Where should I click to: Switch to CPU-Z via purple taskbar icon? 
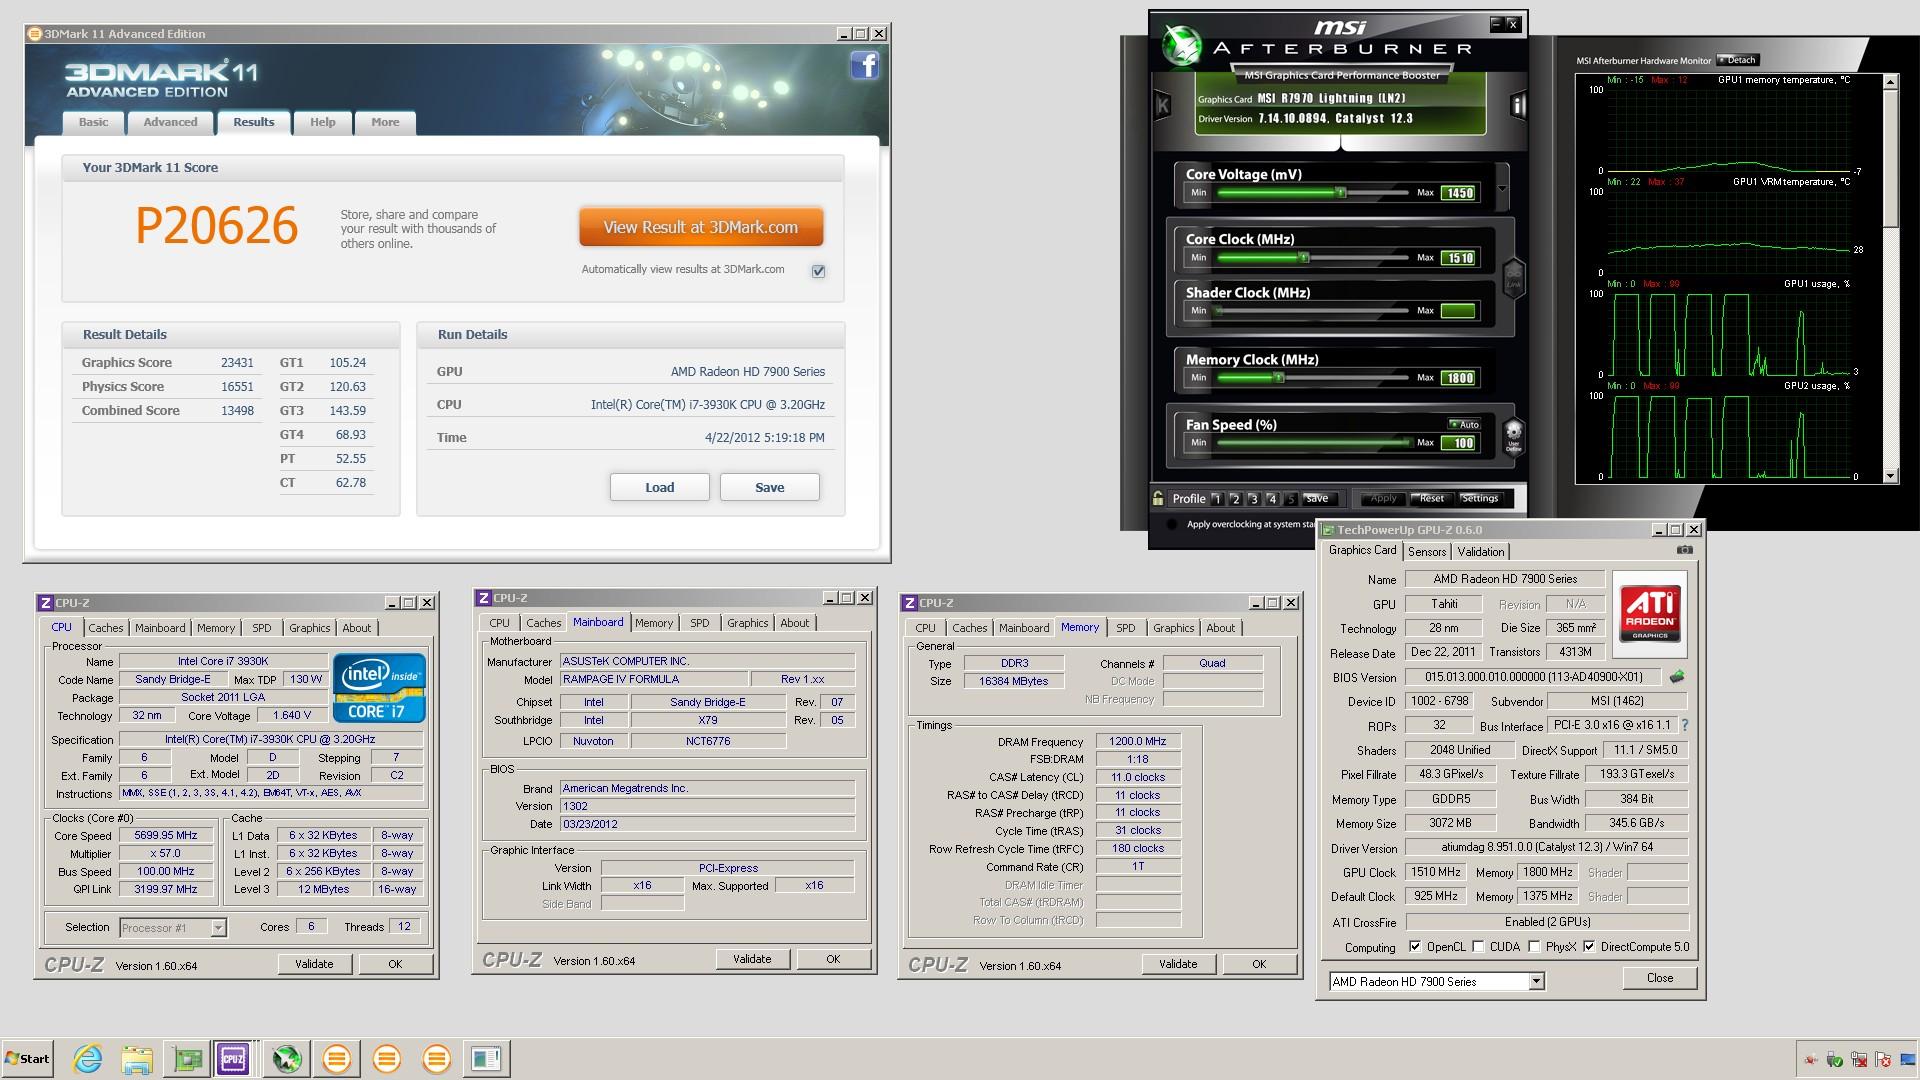pos(233,1058)
